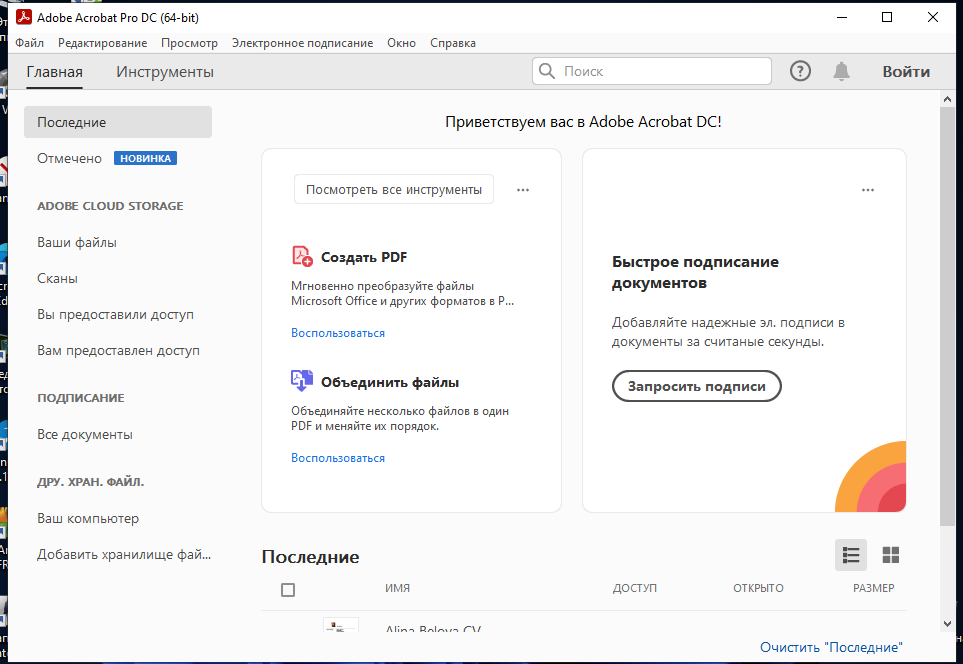Select Последние in the sidebar
Screen dimensions: 963x664
[x=118, y=122]
